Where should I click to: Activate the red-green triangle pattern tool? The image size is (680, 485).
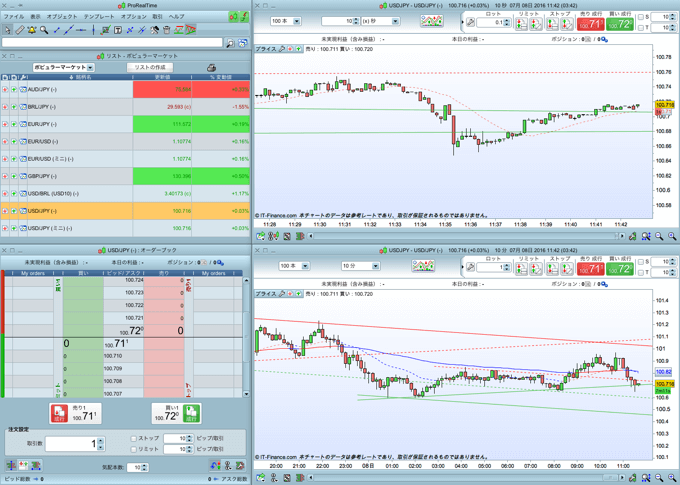(191, 30)
